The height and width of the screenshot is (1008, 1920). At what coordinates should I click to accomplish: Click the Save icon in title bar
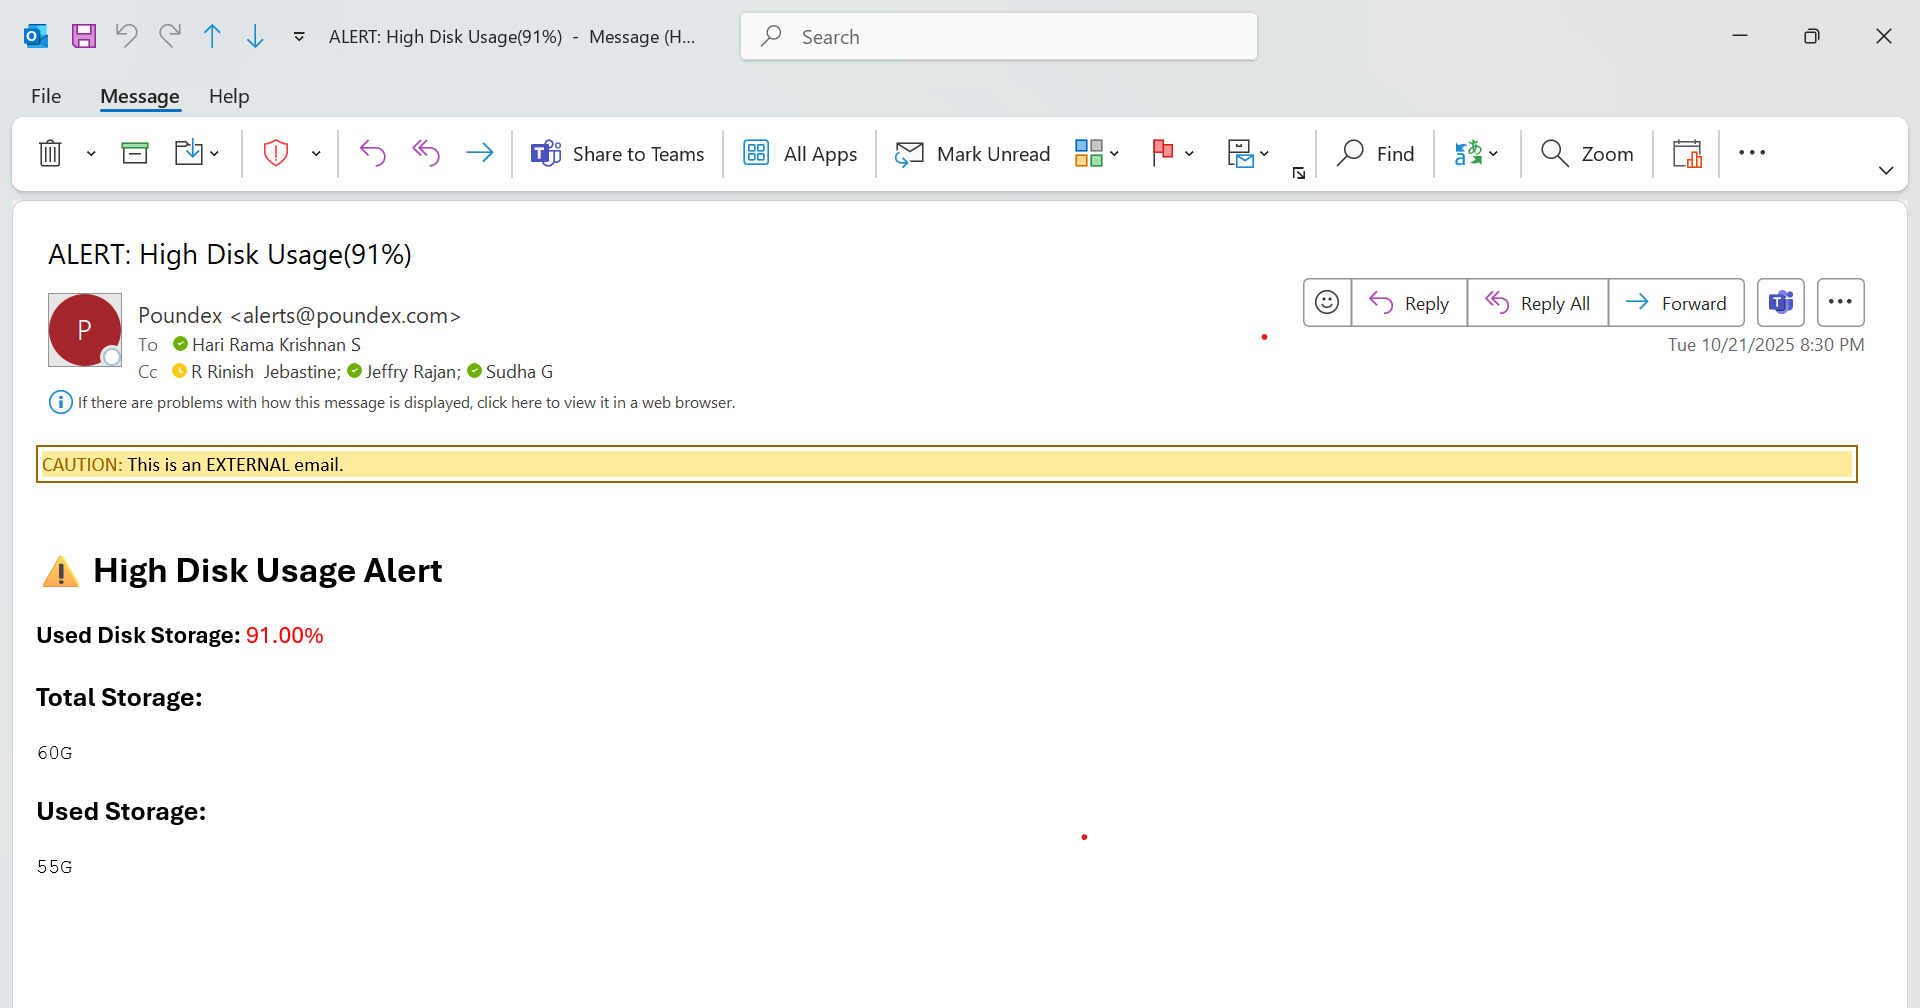pos(84,37)
